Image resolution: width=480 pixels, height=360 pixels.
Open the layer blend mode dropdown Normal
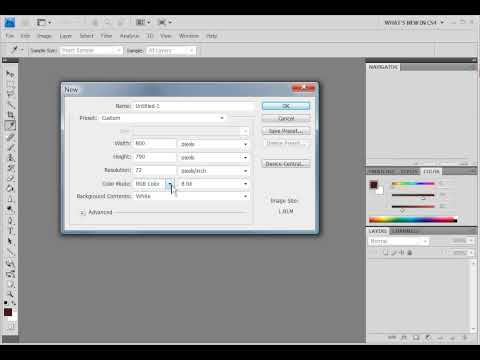(x=399, y=241)
